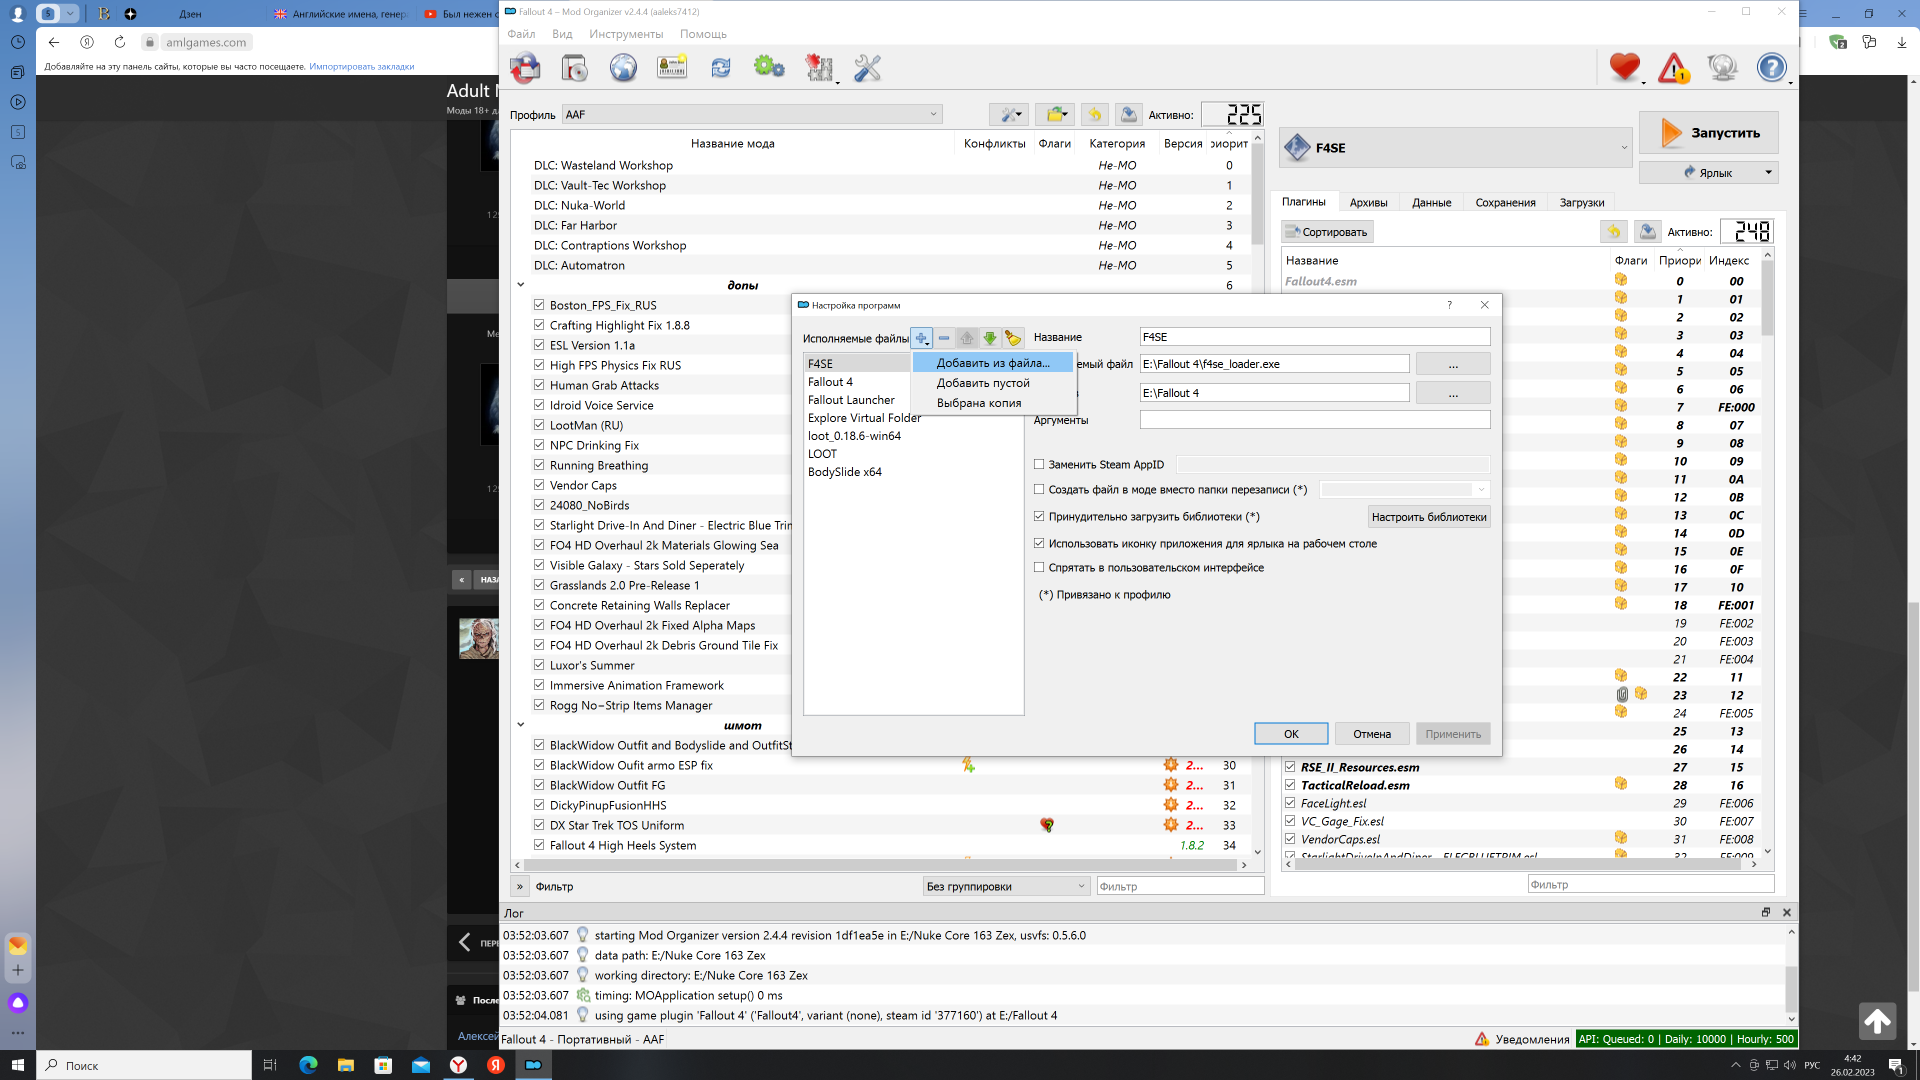Enable the Заменить Steam AppID checkbox
1920x1080 pixels.
tap(1039, 464)
